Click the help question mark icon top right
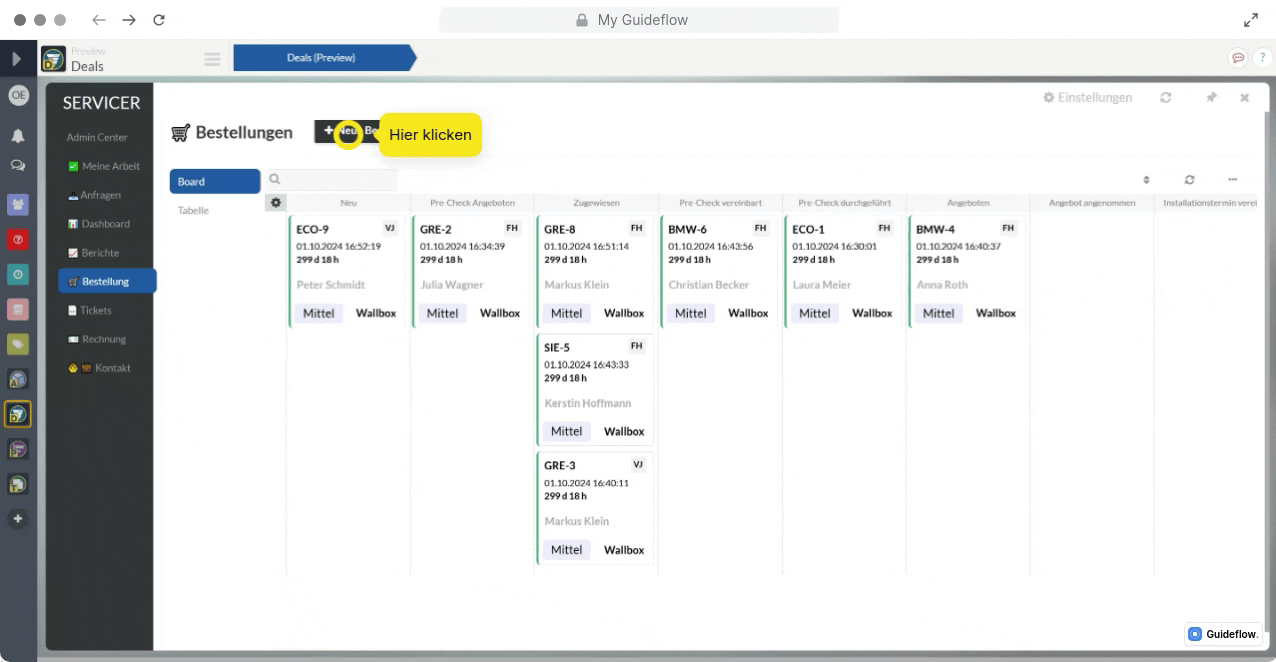This screenshot has width=1276, height=662. coord(1261,58)
